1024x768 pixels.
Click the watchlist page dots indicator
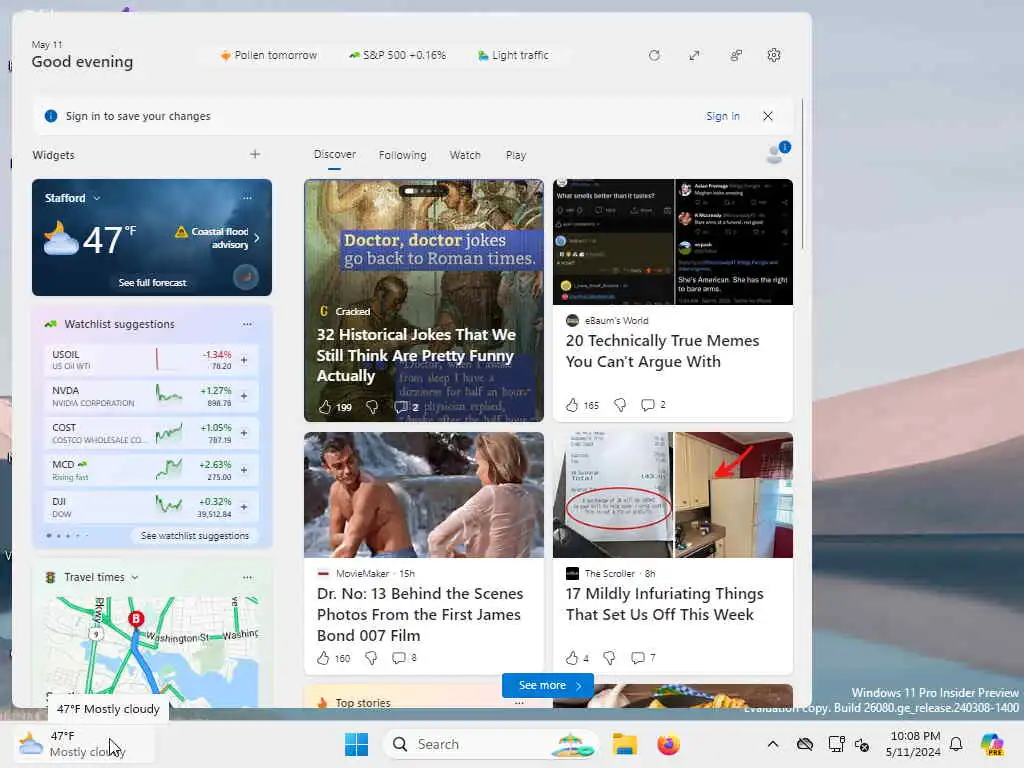tap(67, 536)
